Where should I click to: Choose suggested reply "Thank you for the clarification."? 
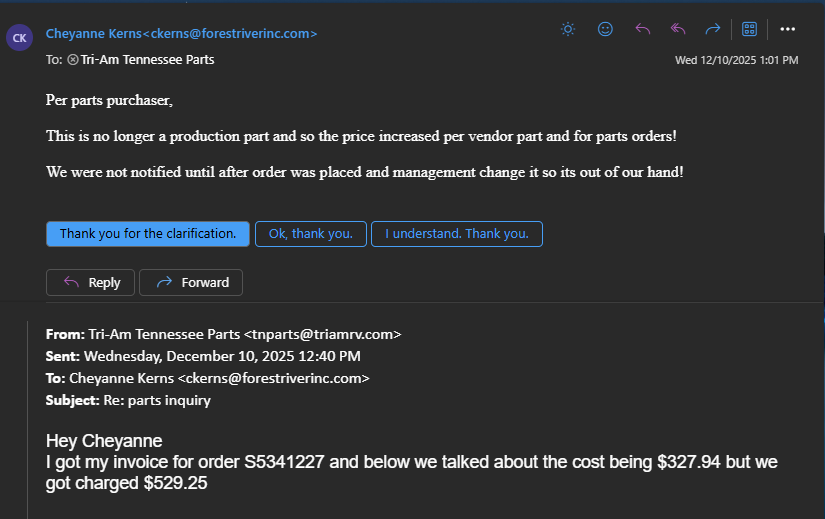click(148, 234)
